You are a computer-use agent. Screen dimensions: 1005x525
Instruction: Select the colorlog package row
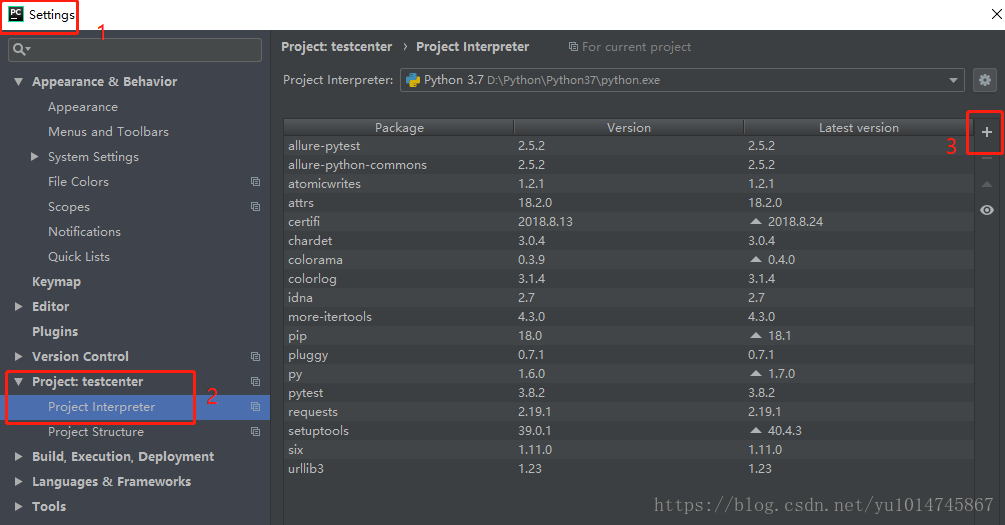pos(629,278)
